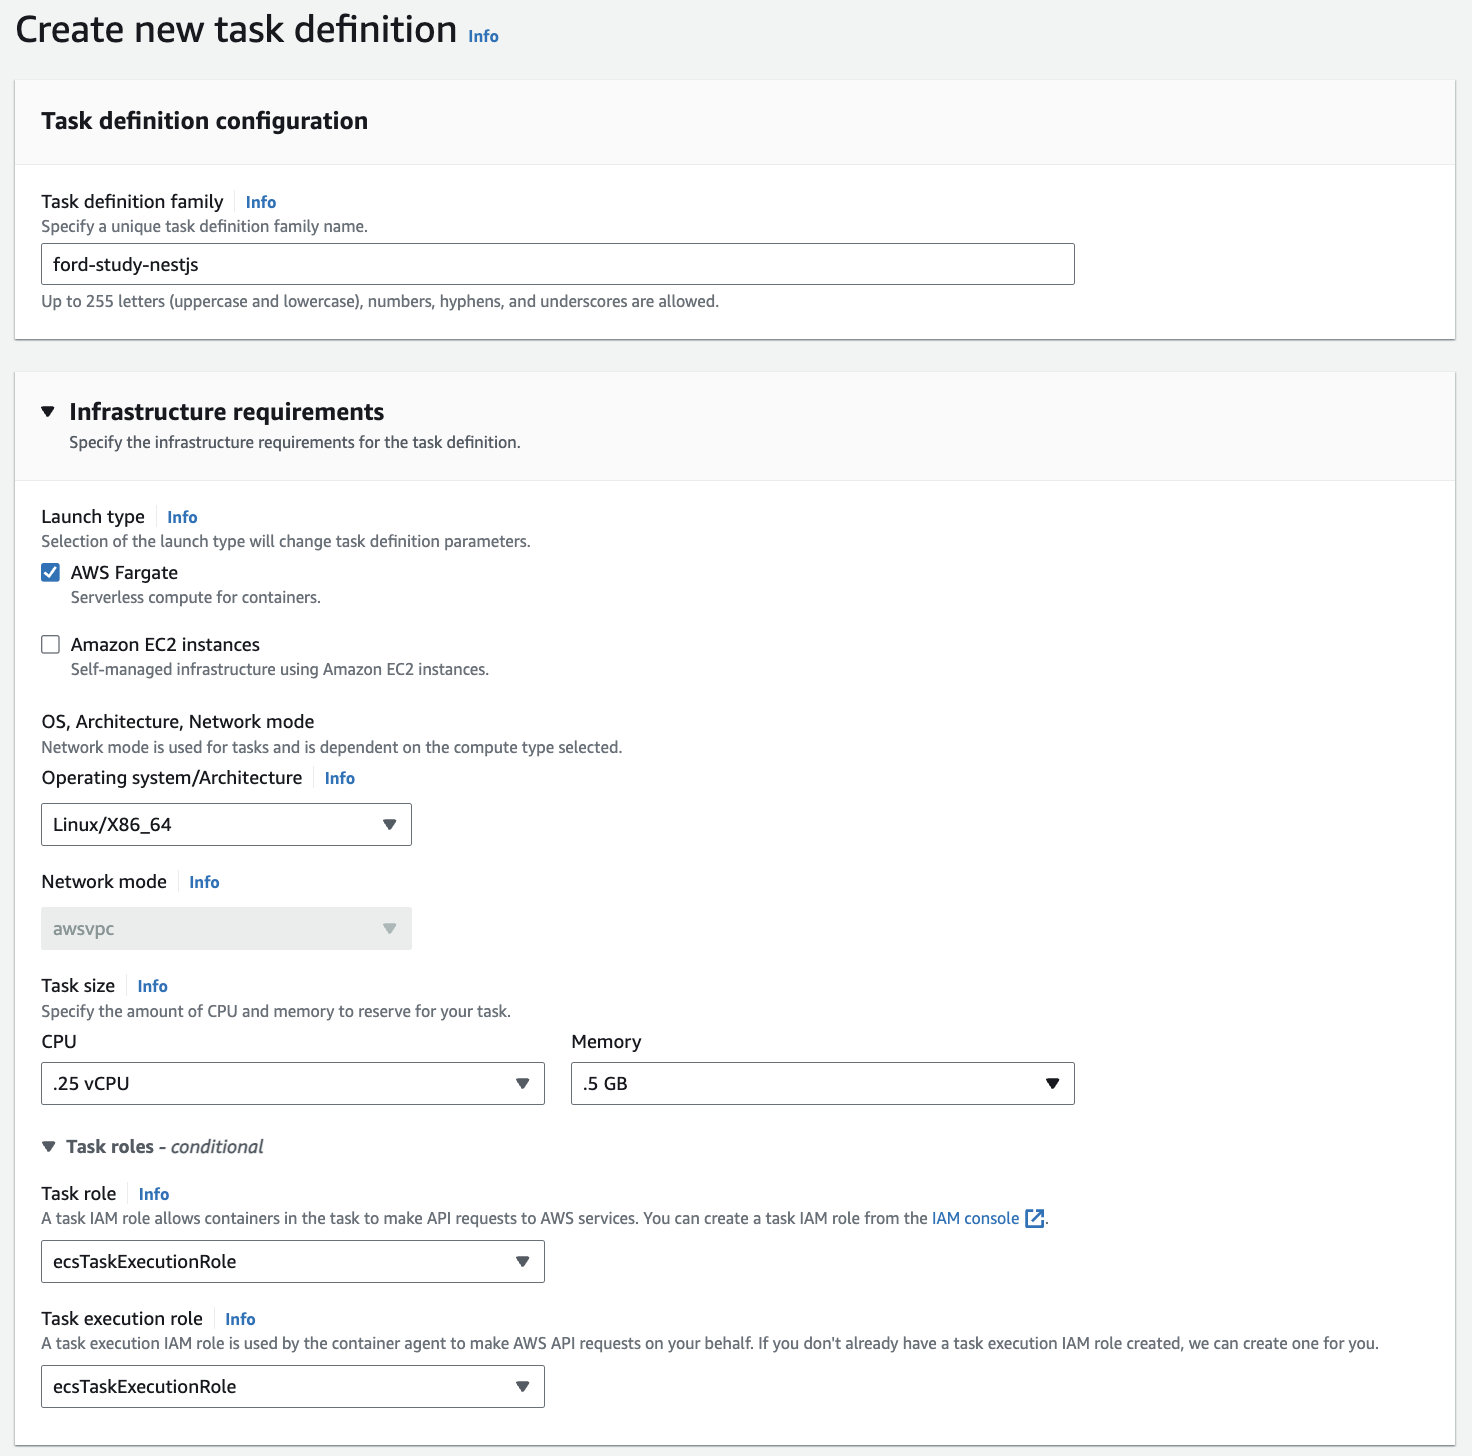Image resolution: width=1472 pixels, height=1456 pixels.
Task: Open the external link icon beside IAM console
Action: (x=1035, y=1218)
